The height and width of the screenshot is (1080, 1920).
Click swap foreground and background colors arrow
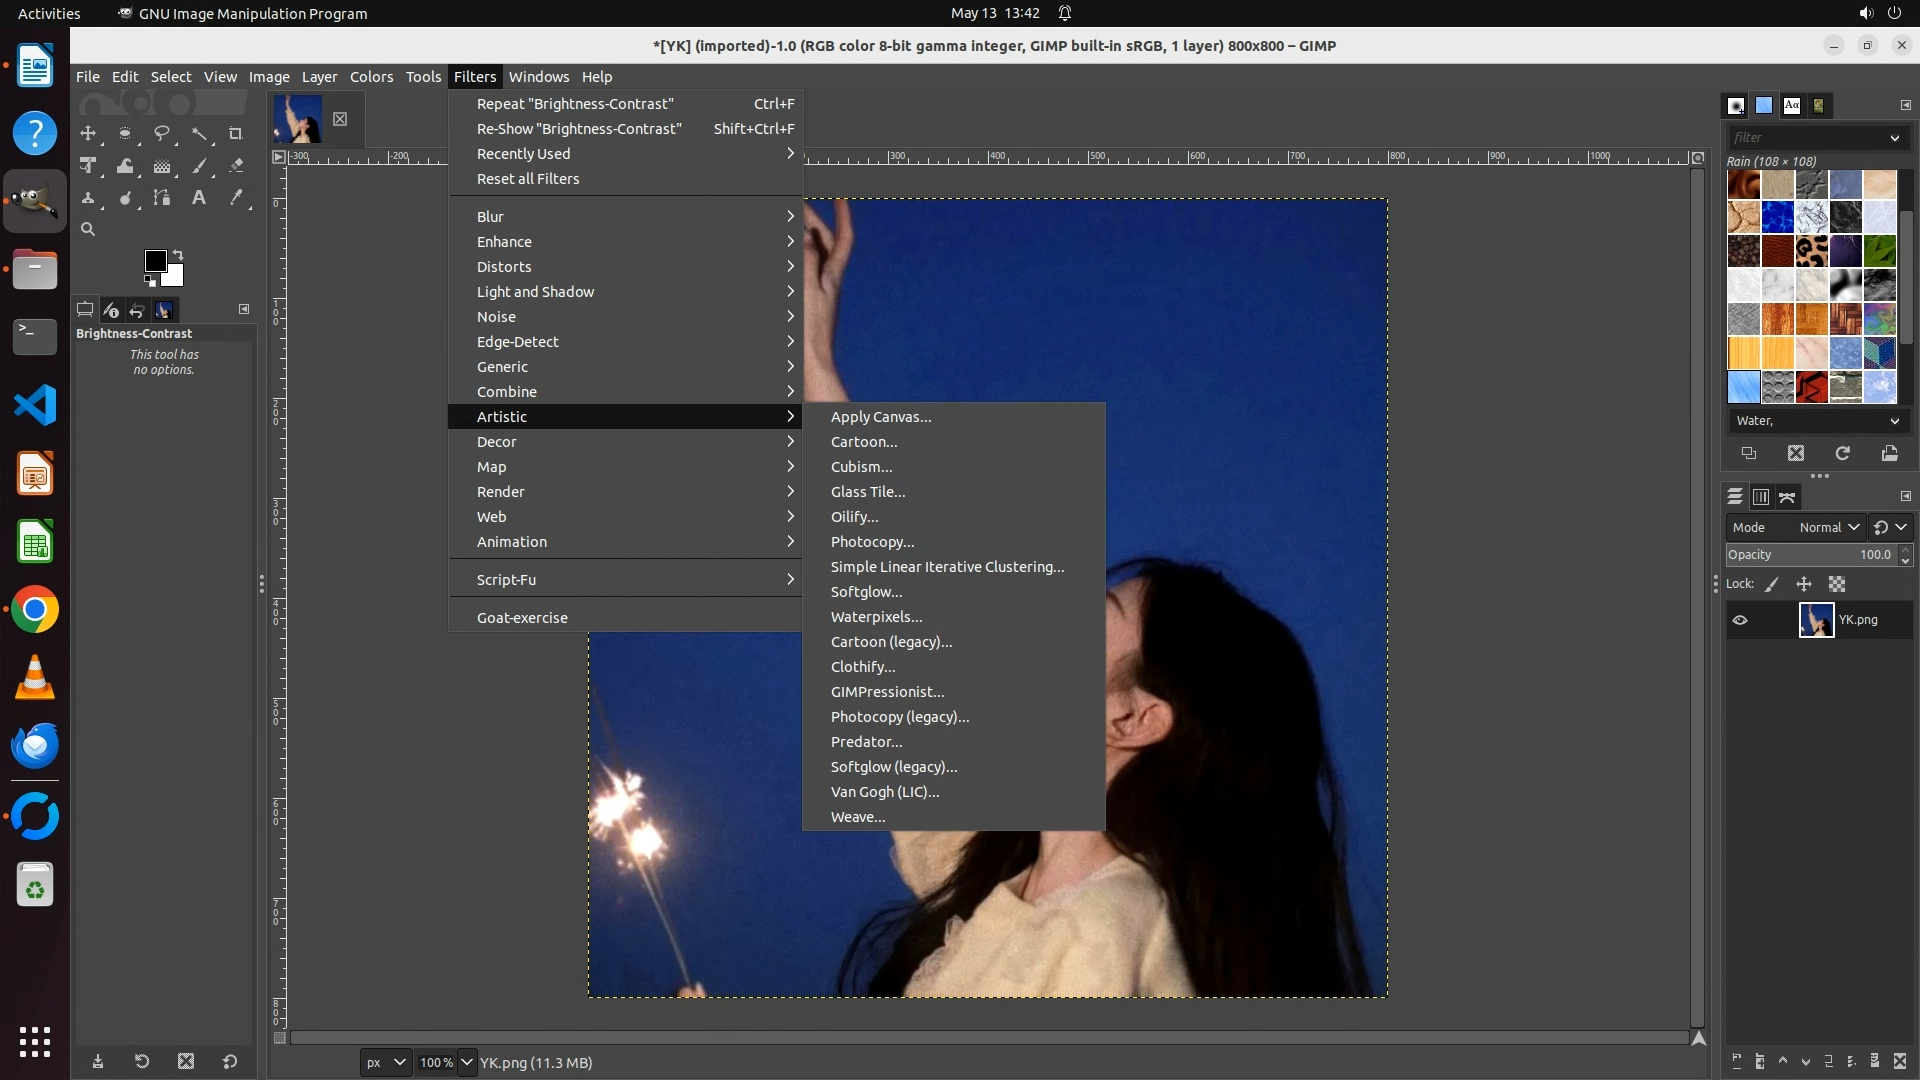(x=178, y=254)
